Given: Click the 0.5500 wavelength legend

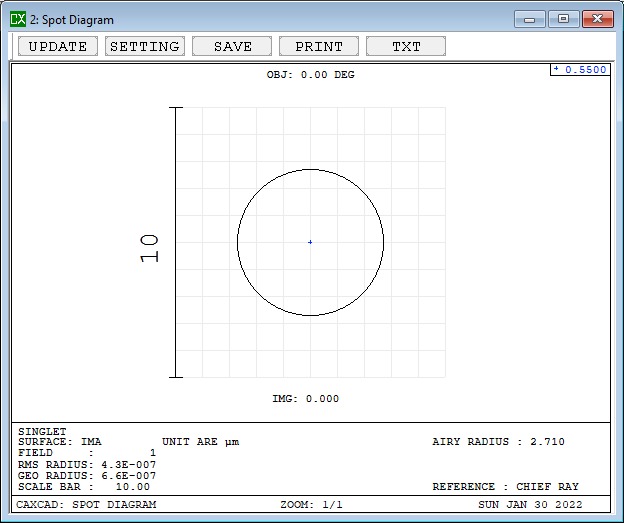Looking at the screenshot, I should (580, 70).
